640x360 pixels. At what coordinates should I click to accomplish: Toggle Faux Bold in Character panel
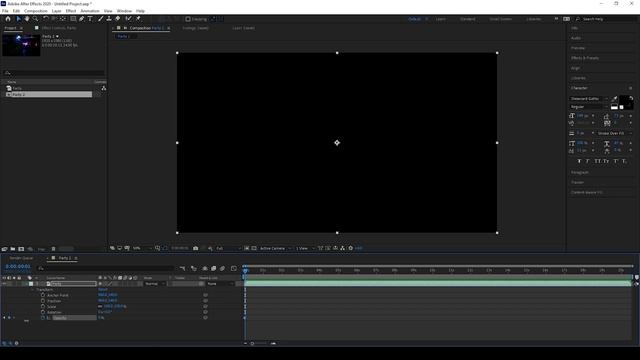click(579, 161)
